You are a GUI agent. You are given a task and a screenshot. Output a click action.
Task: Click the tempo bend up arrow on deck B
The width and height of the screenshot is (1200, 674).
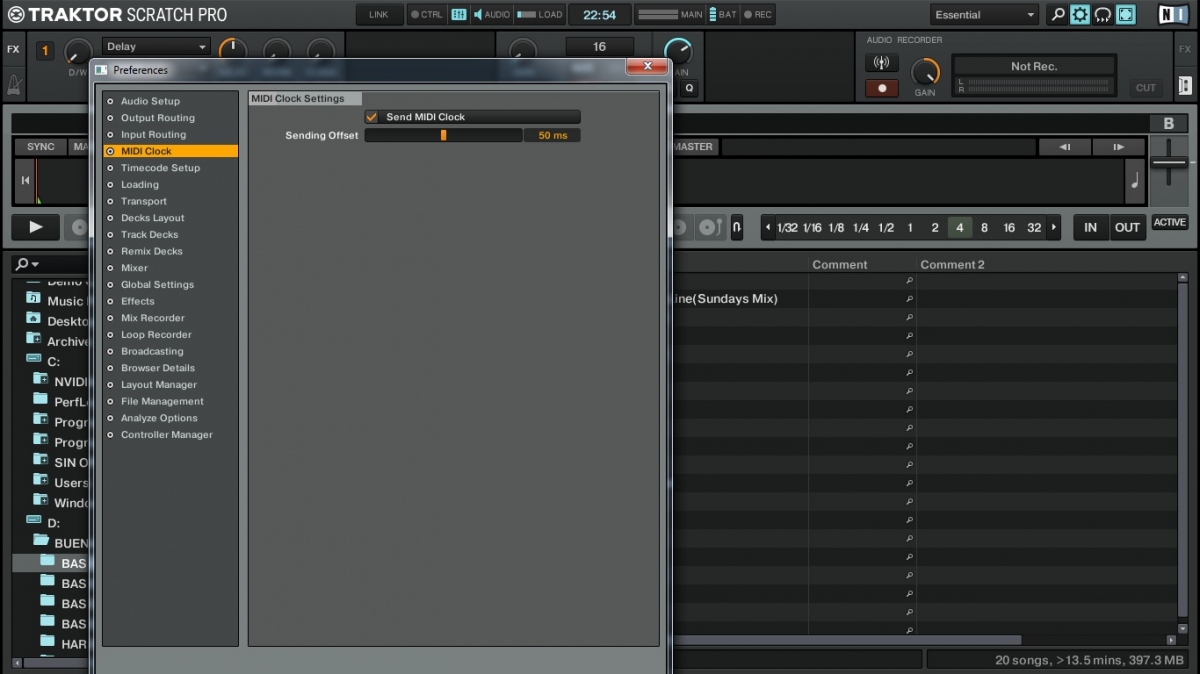point(1118,147)
